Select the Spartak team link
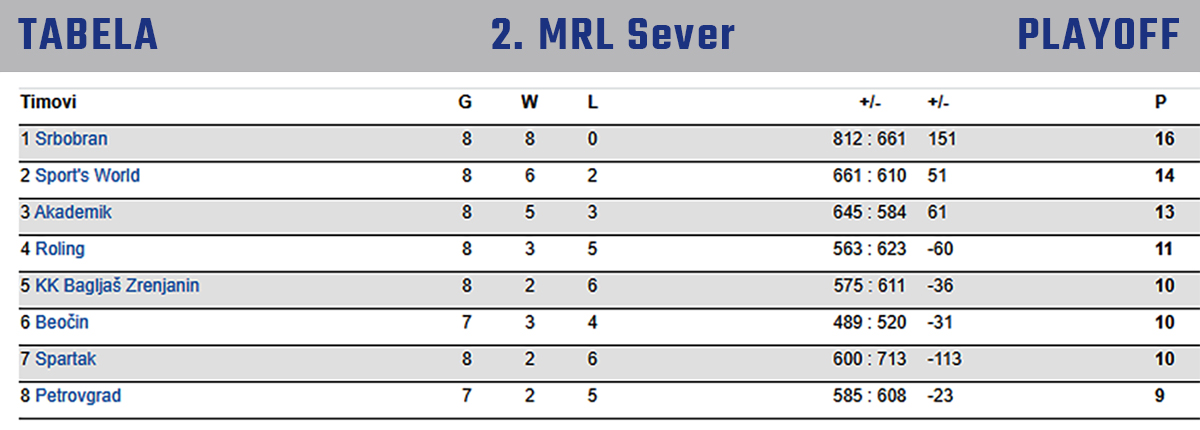 tap(66, 359)
